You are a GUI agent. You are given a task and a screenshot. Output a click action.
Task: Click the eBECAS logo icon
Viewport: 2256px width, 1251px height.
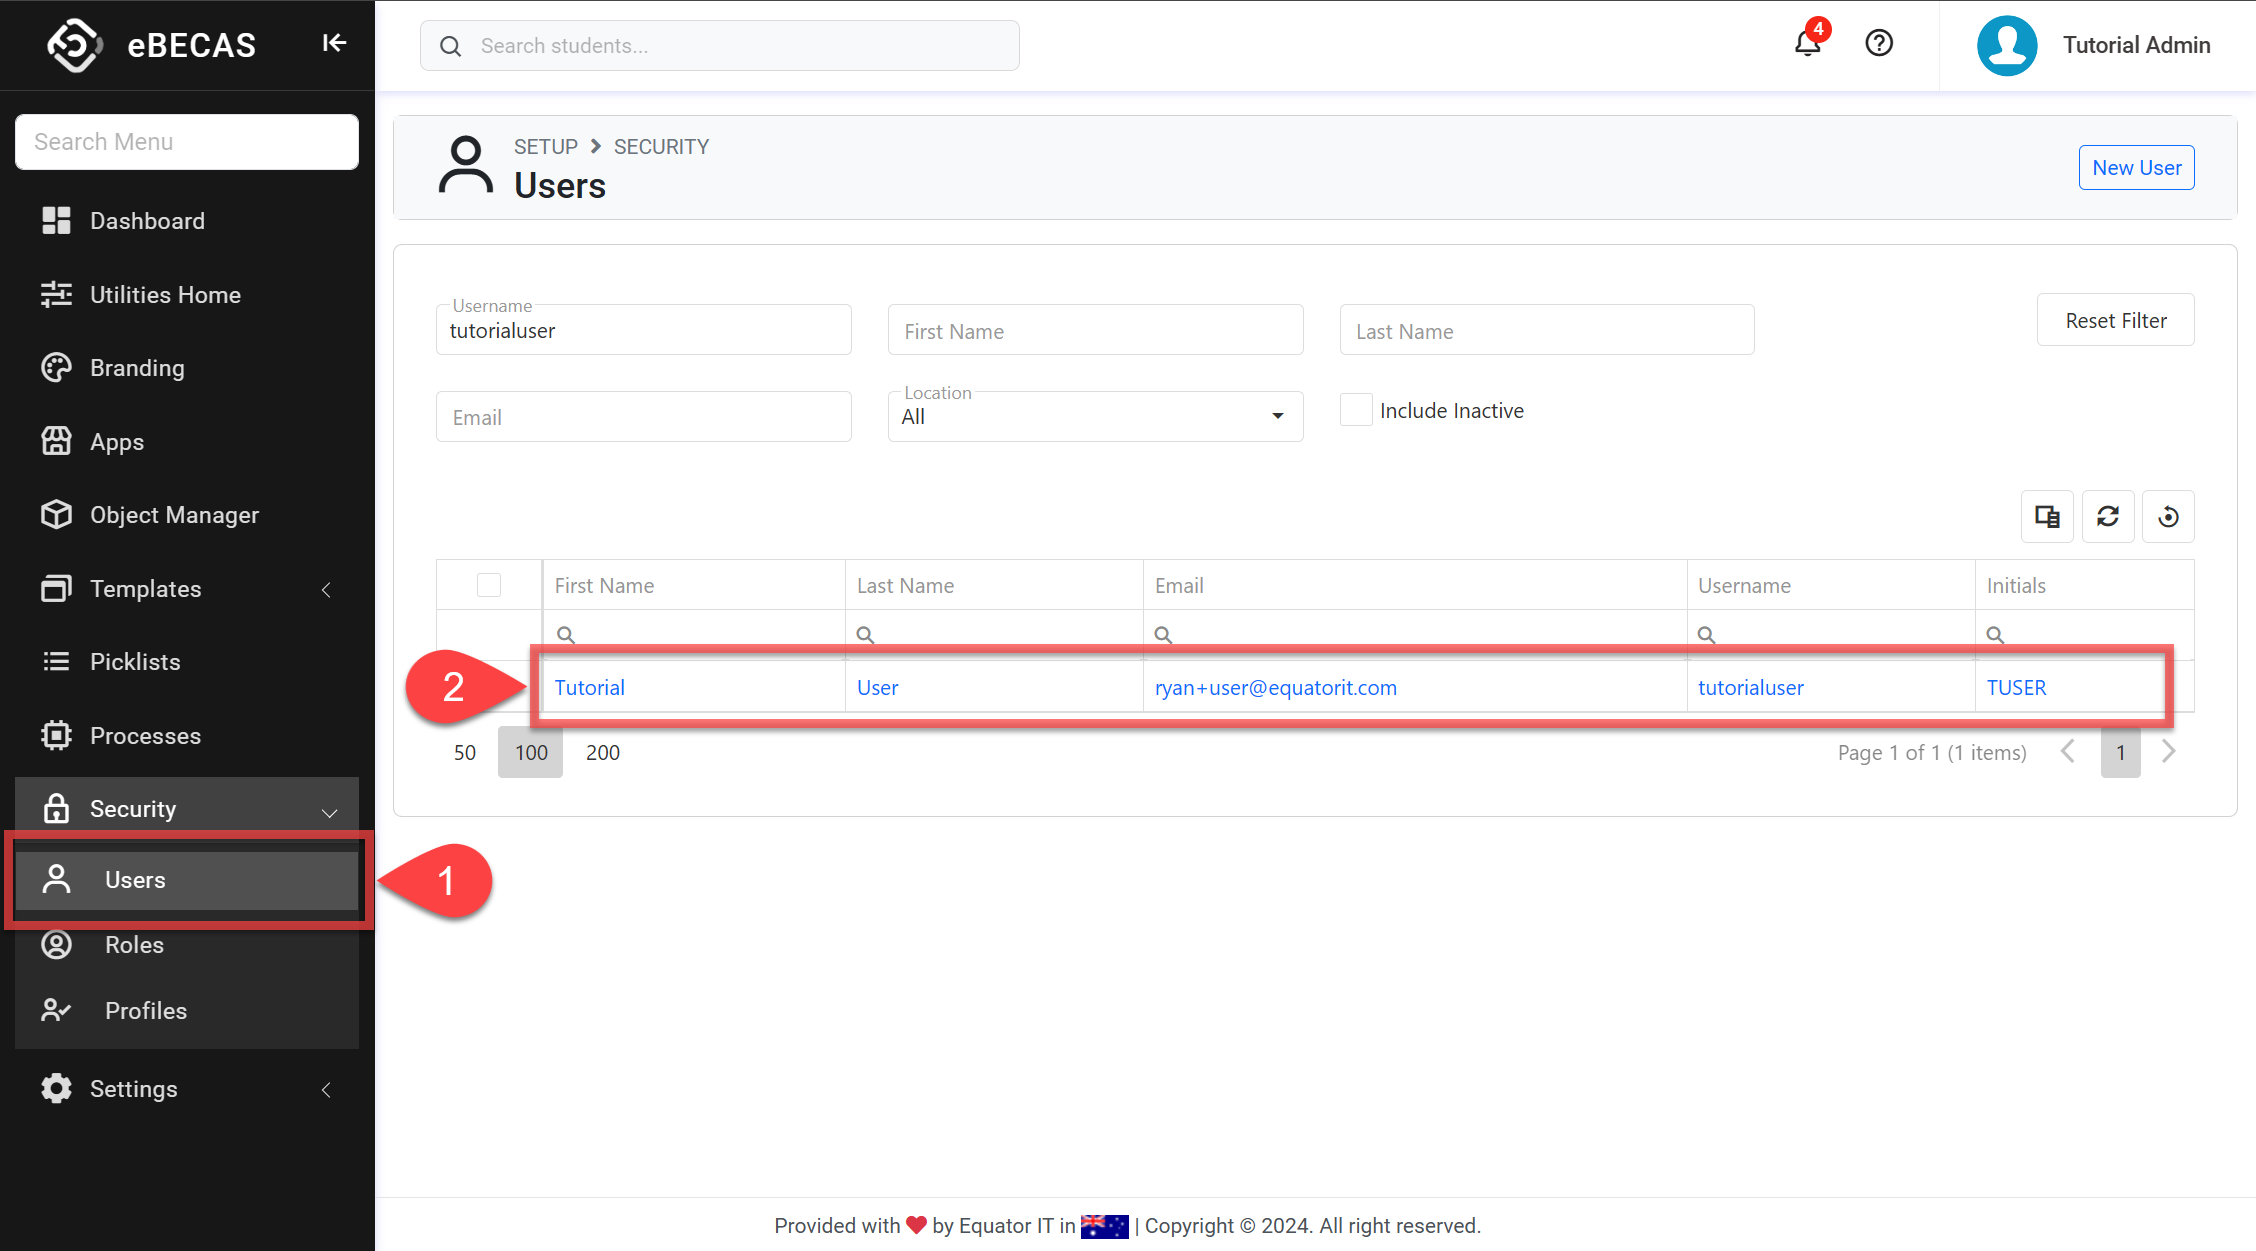(74, 45)
